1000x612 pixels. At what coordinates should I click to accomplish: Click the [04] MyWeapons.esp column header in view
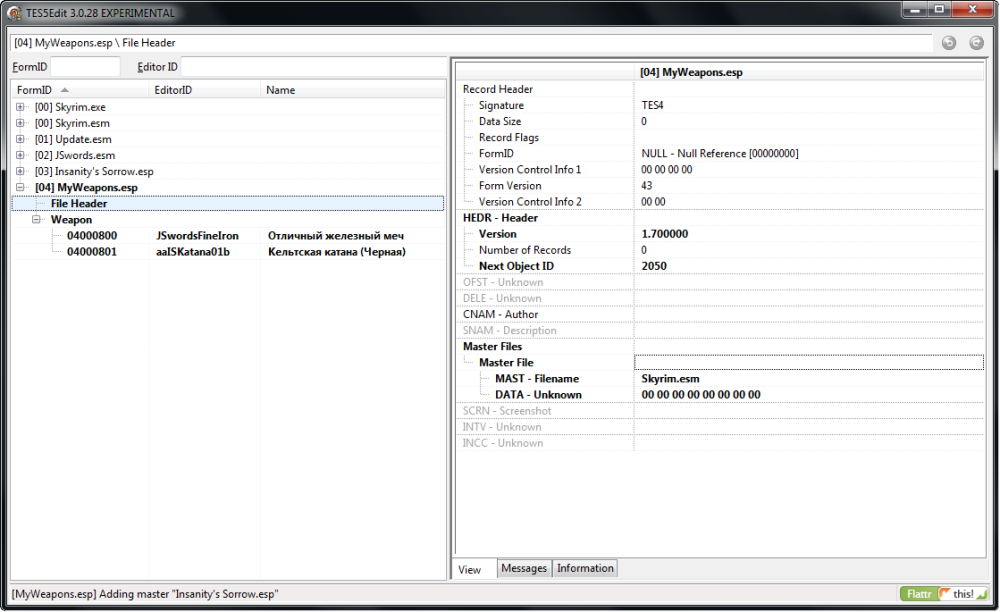(x=809, y=72)
